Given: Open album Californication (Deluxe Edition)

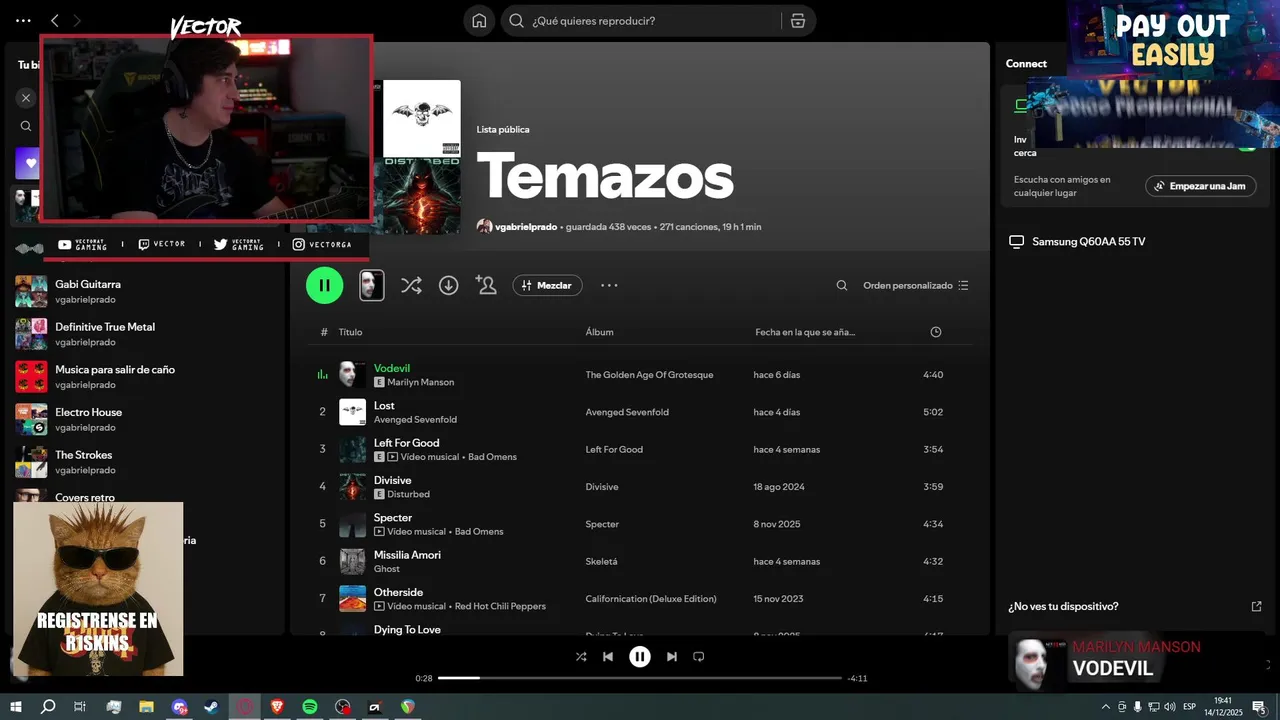Looking at the screenshot, I should tap(651, 599).
